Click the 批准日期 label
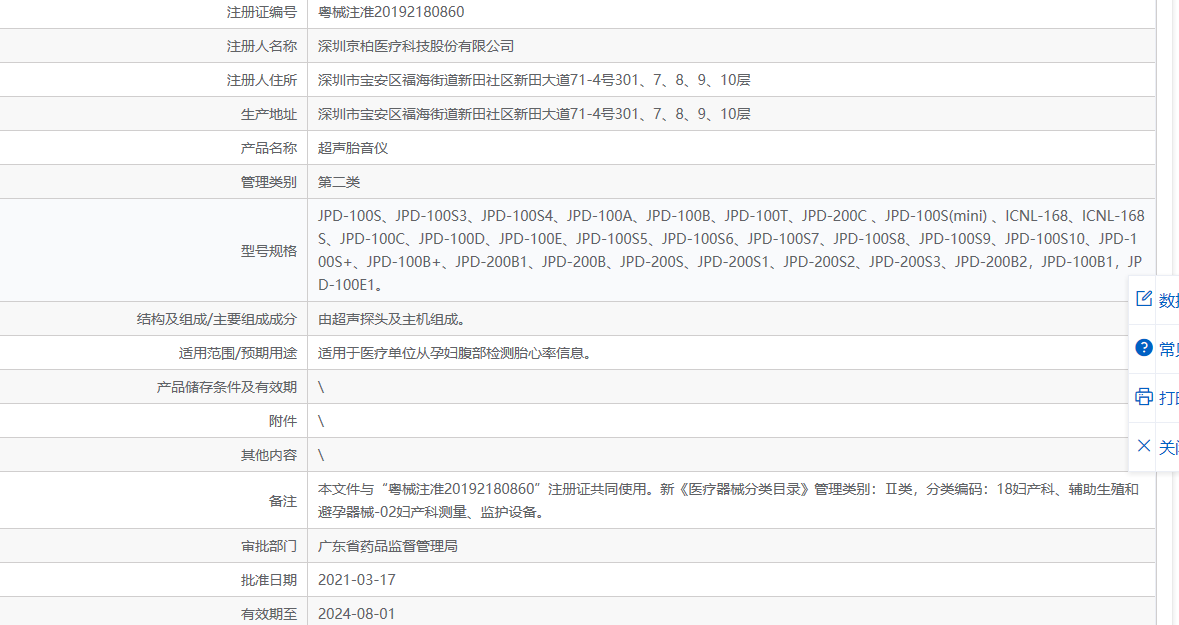Screen dimensions: 1179x625 (x=268, y=580)
